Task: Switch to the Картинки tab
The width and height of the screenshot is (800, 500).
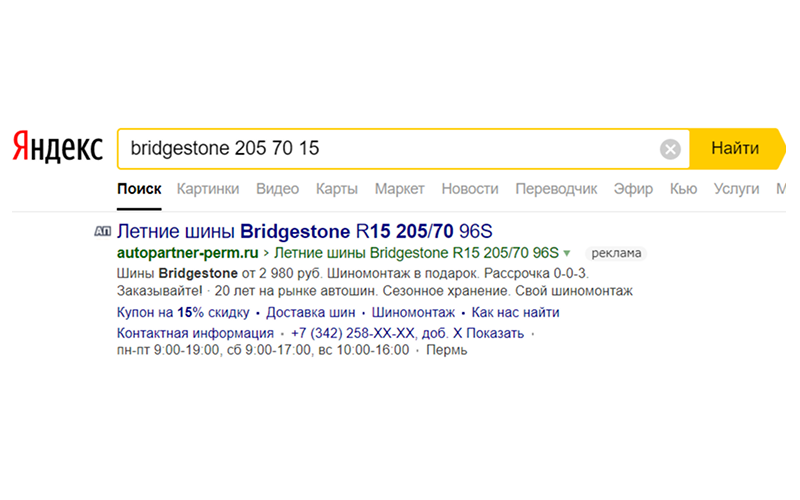Action: point(208,188)
